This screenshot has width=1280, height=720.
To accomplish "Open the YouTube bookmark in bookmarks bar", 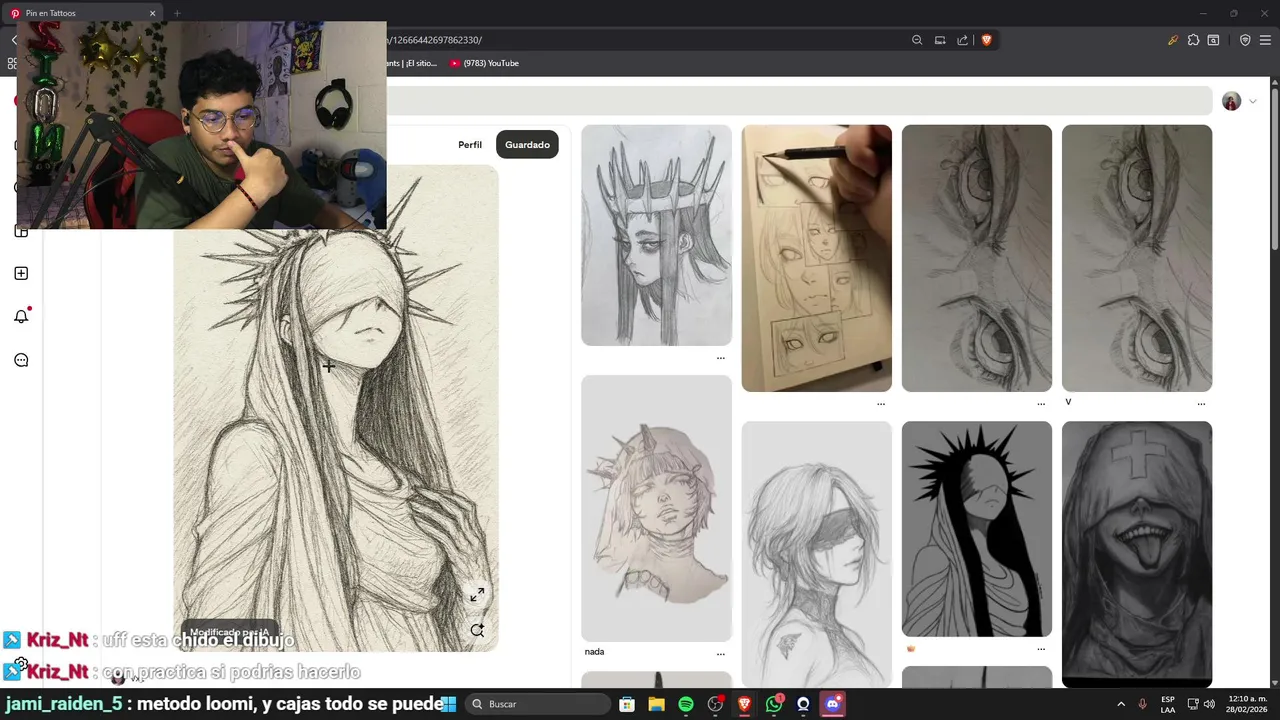I will pos(484,63).
